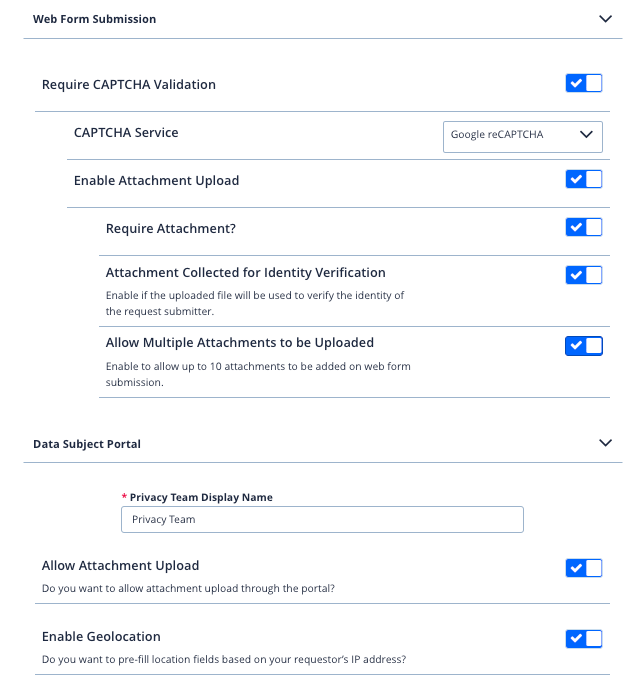Click the Web Form Submission header title
The width and height of the screenshot is (644, 699).
pyautogui.click(x=95, y=19)
